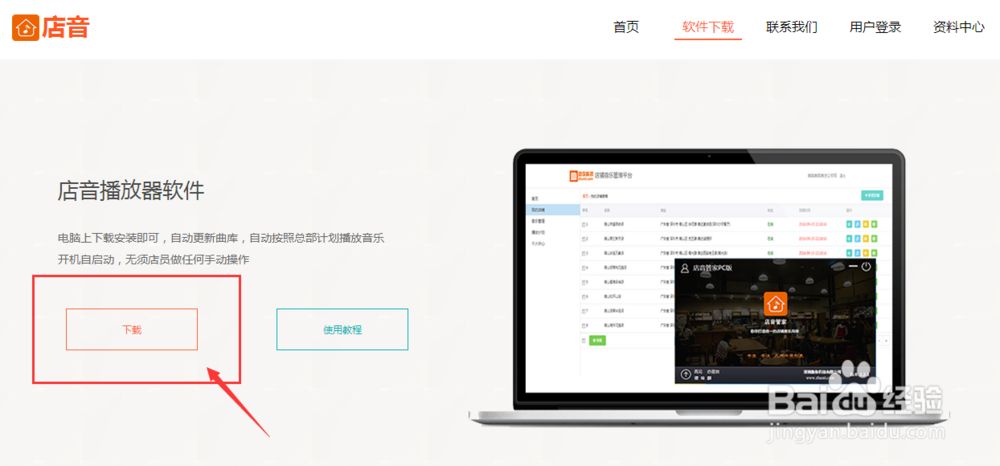
Task: Click the power icon in 店音管家PC版 window
Action: [865, 266]
